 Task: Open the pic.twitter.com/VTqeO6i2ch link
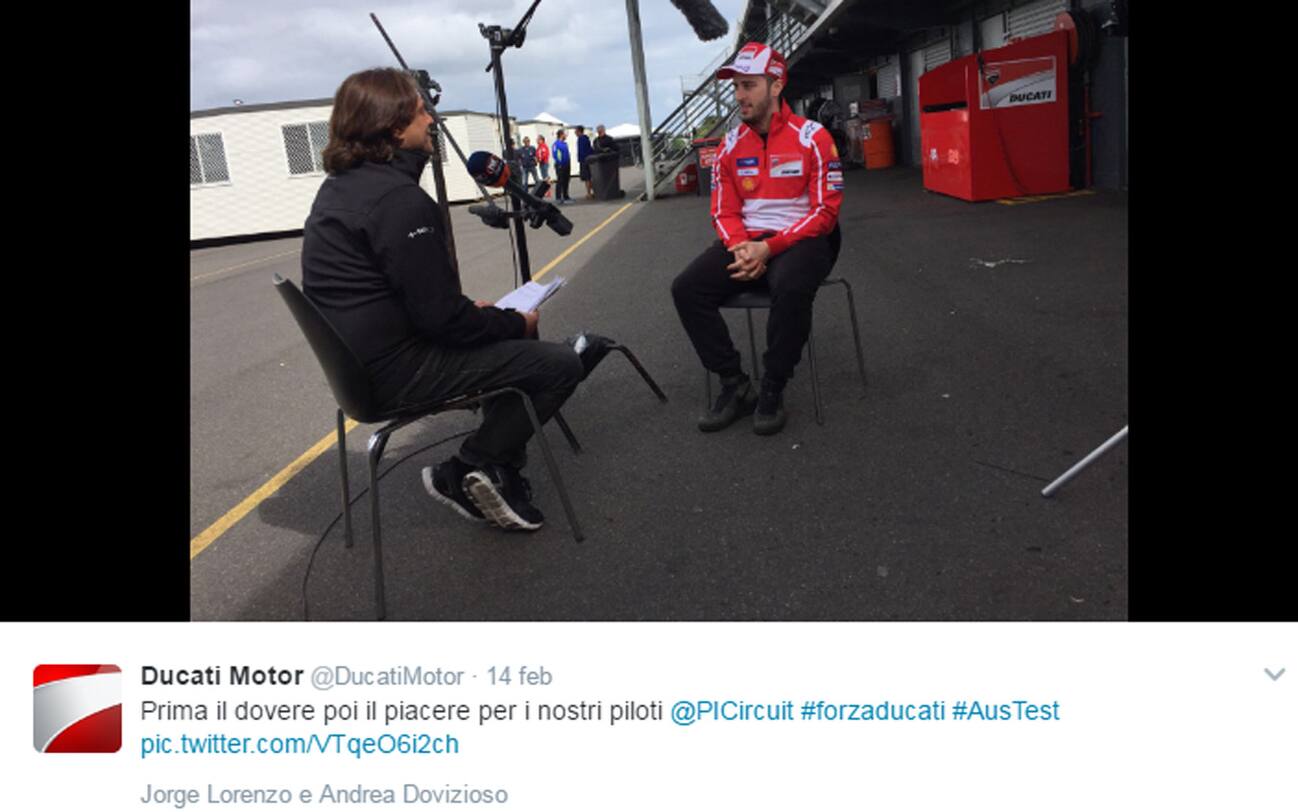point(300,744)
